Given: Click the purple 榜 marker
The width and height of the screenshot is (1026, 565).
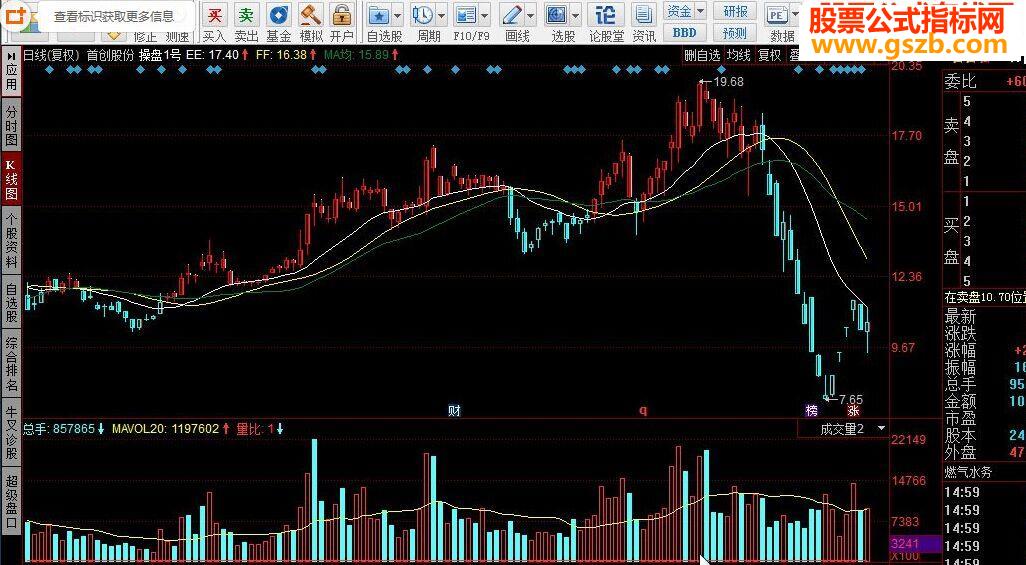Looking at the screenshot, I should [x=811, y=411].
